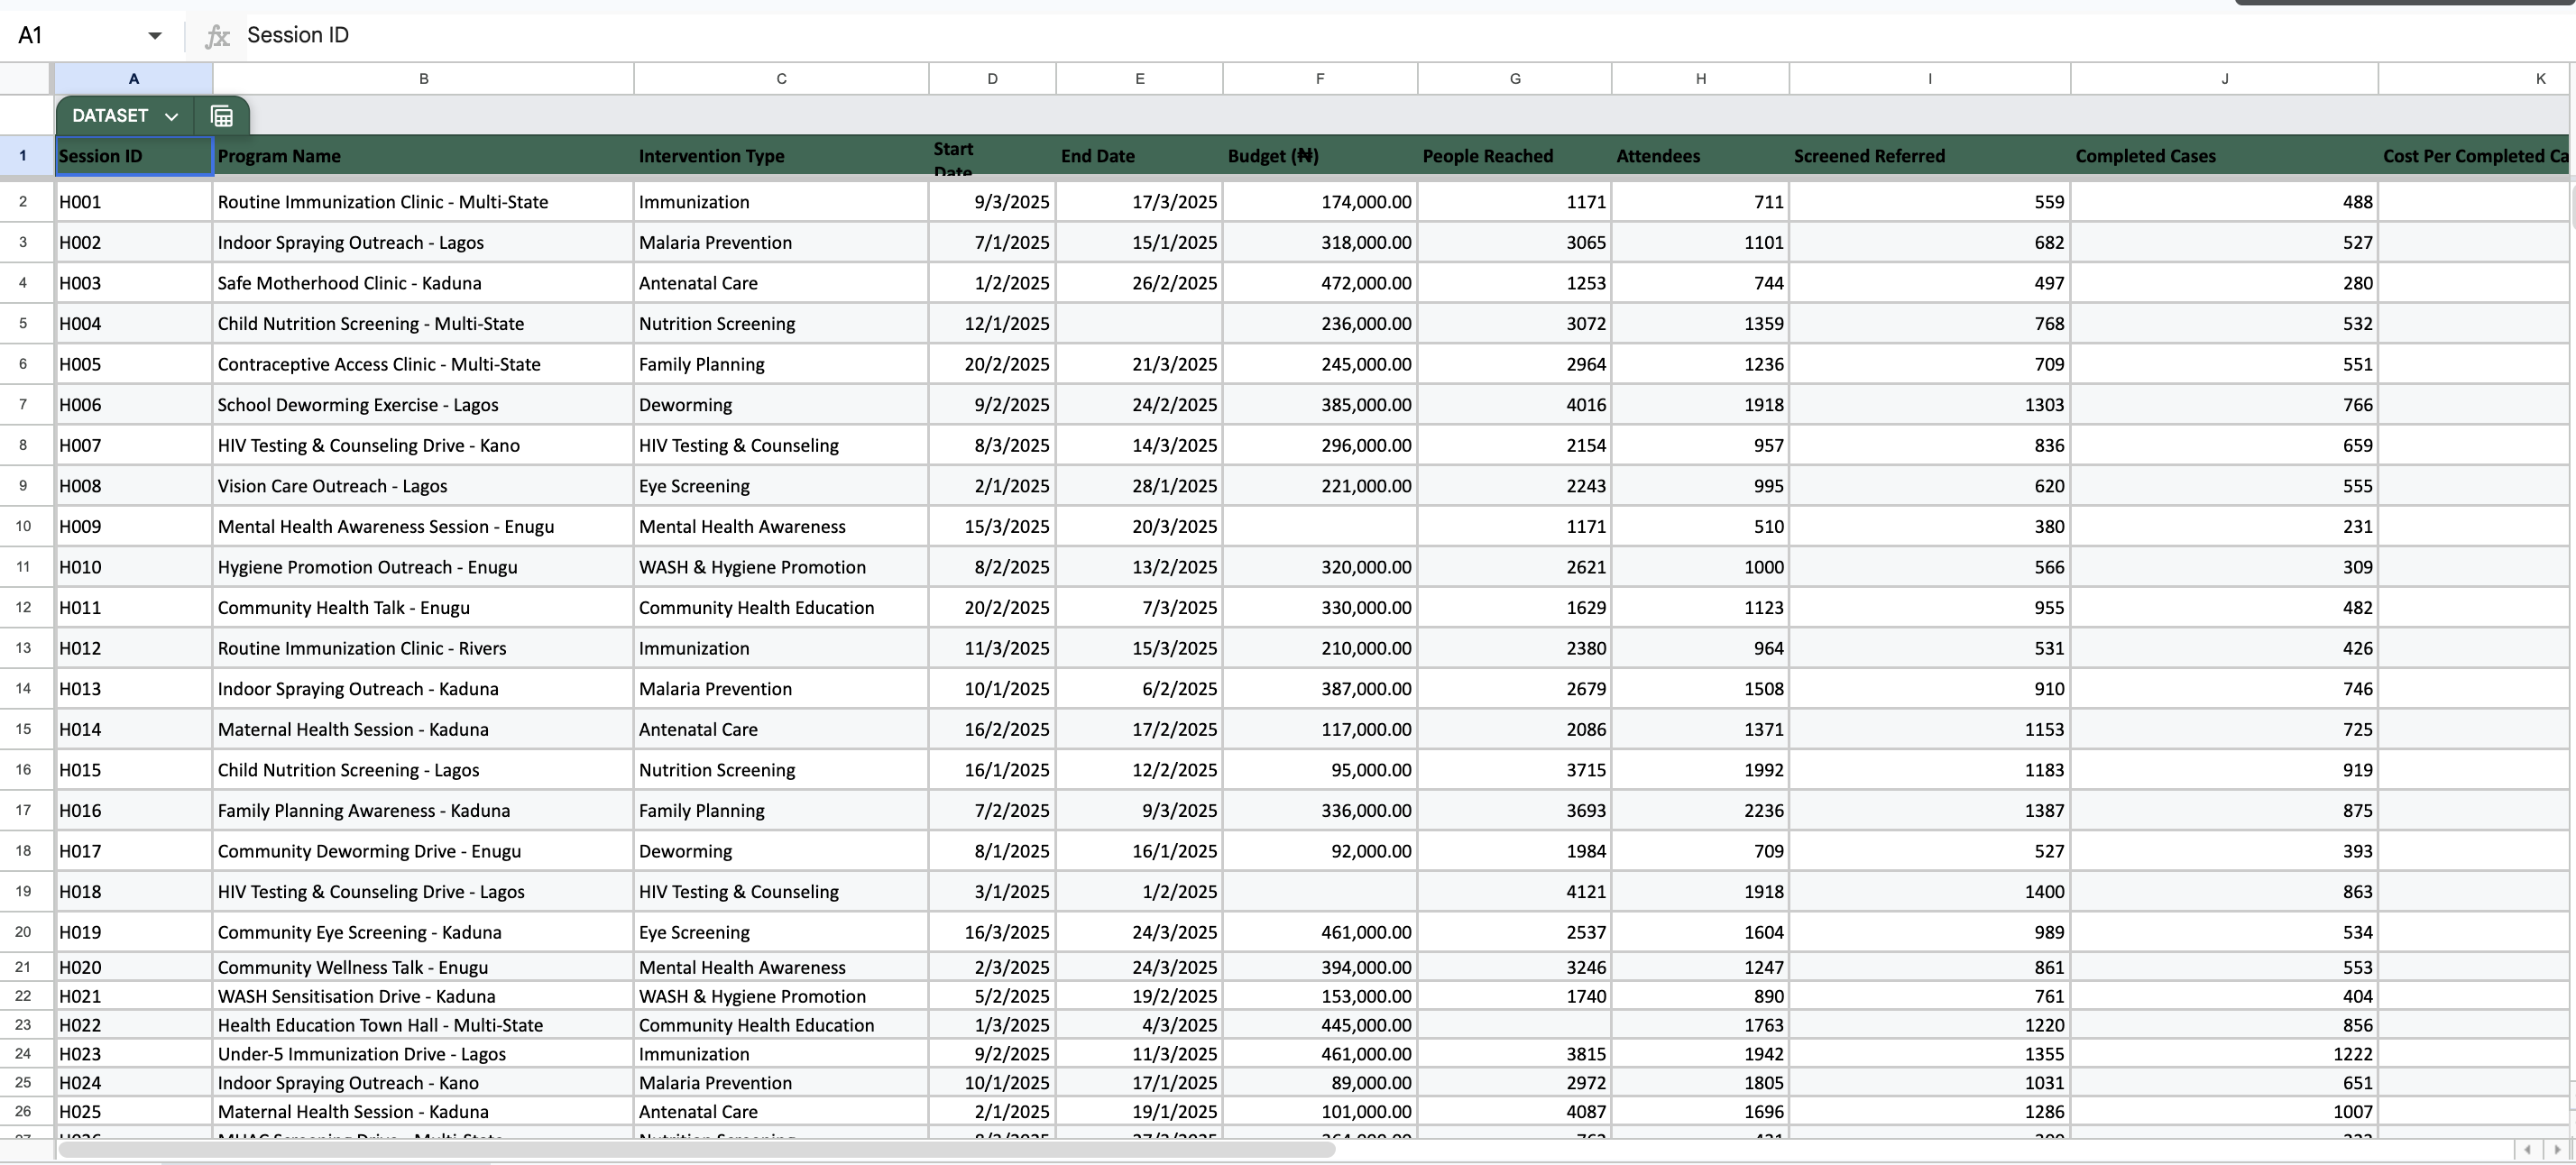Click the scroll right arrow at bottom

tap(2558, 1150)
